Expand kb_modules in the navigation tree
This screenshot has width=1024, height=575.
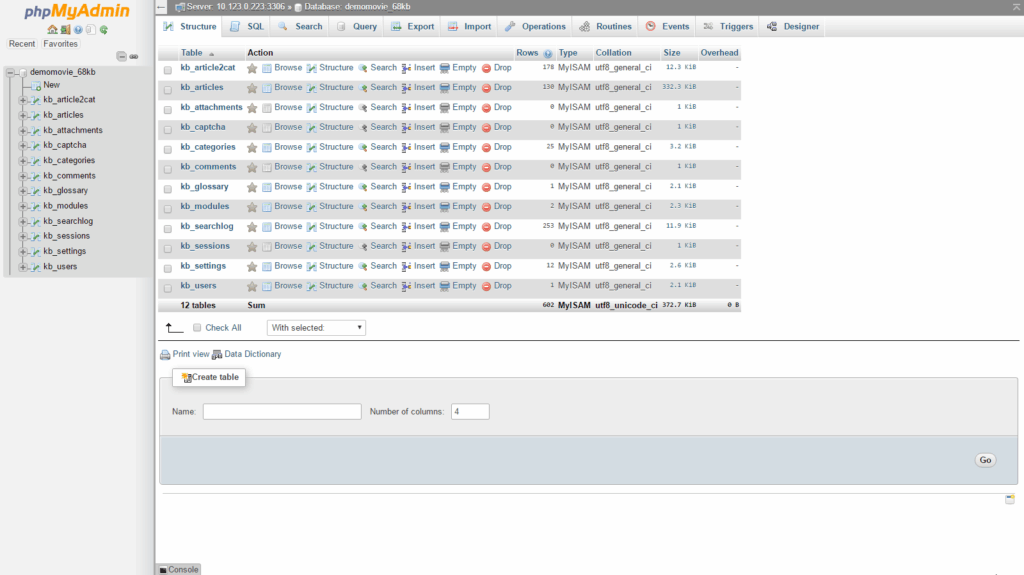pos(22,206)
